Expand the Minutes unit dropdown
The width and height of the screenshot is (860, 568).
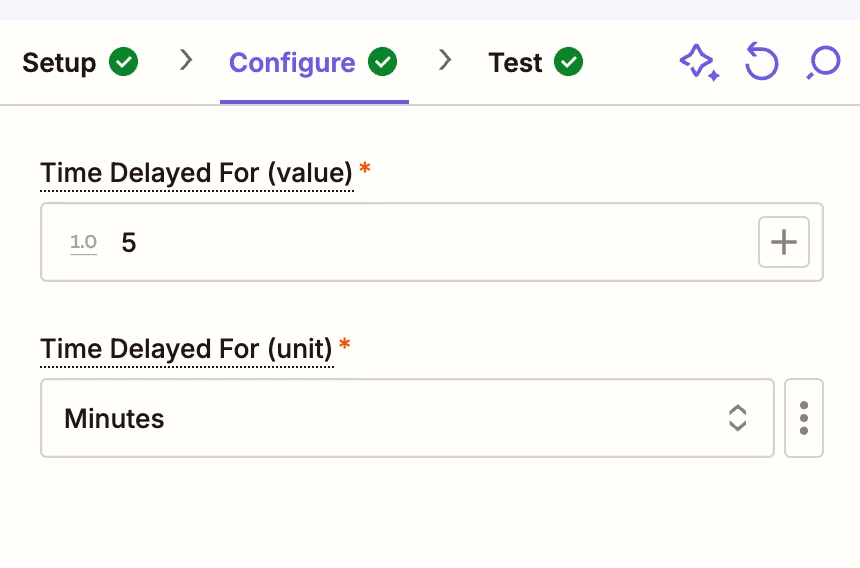pyautogui.click(x=407, y=418)
